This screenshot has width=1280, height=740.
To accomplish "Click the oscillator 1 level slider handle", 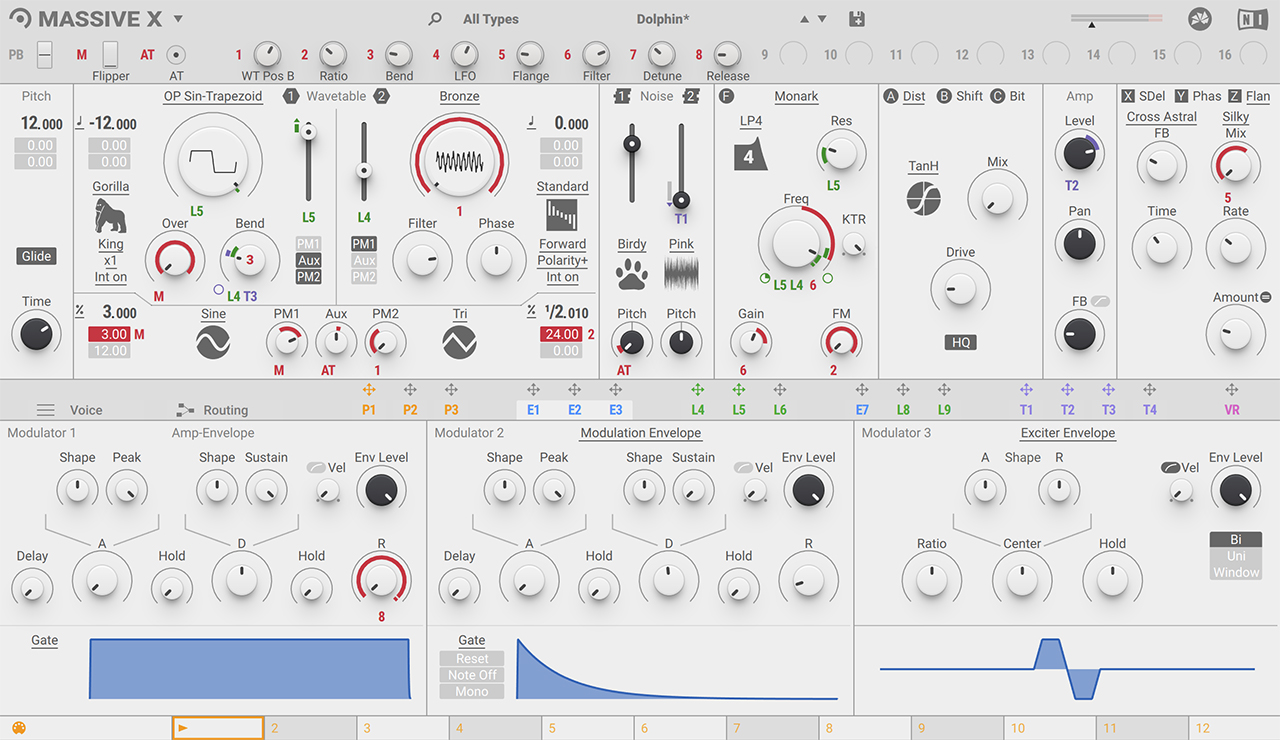I will (x=308, y=132).
